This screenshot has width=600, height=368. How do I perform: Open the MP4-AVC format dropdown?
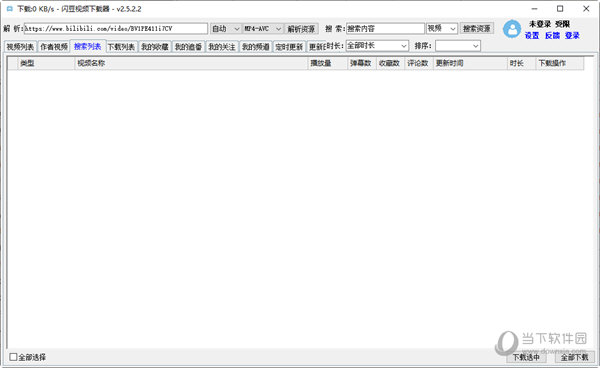pyautogui.click(x=263, y=29)
